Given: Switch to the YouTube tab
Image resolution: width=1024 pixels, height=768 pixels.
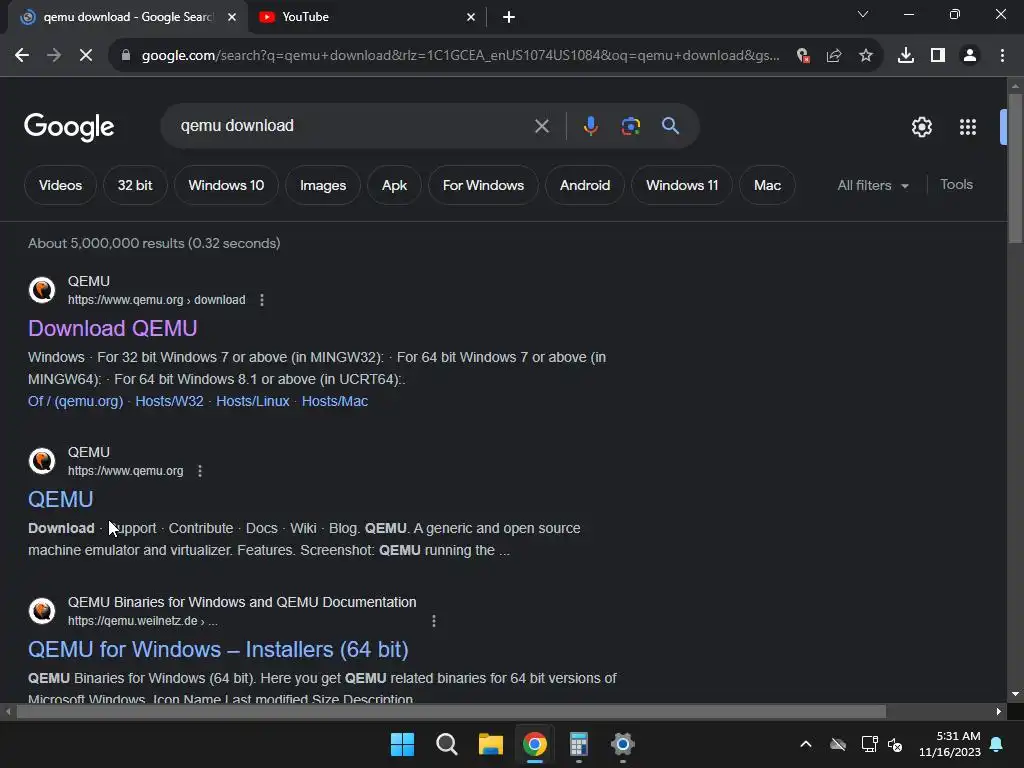Looking at the screenshot, I should click(367, 18).
